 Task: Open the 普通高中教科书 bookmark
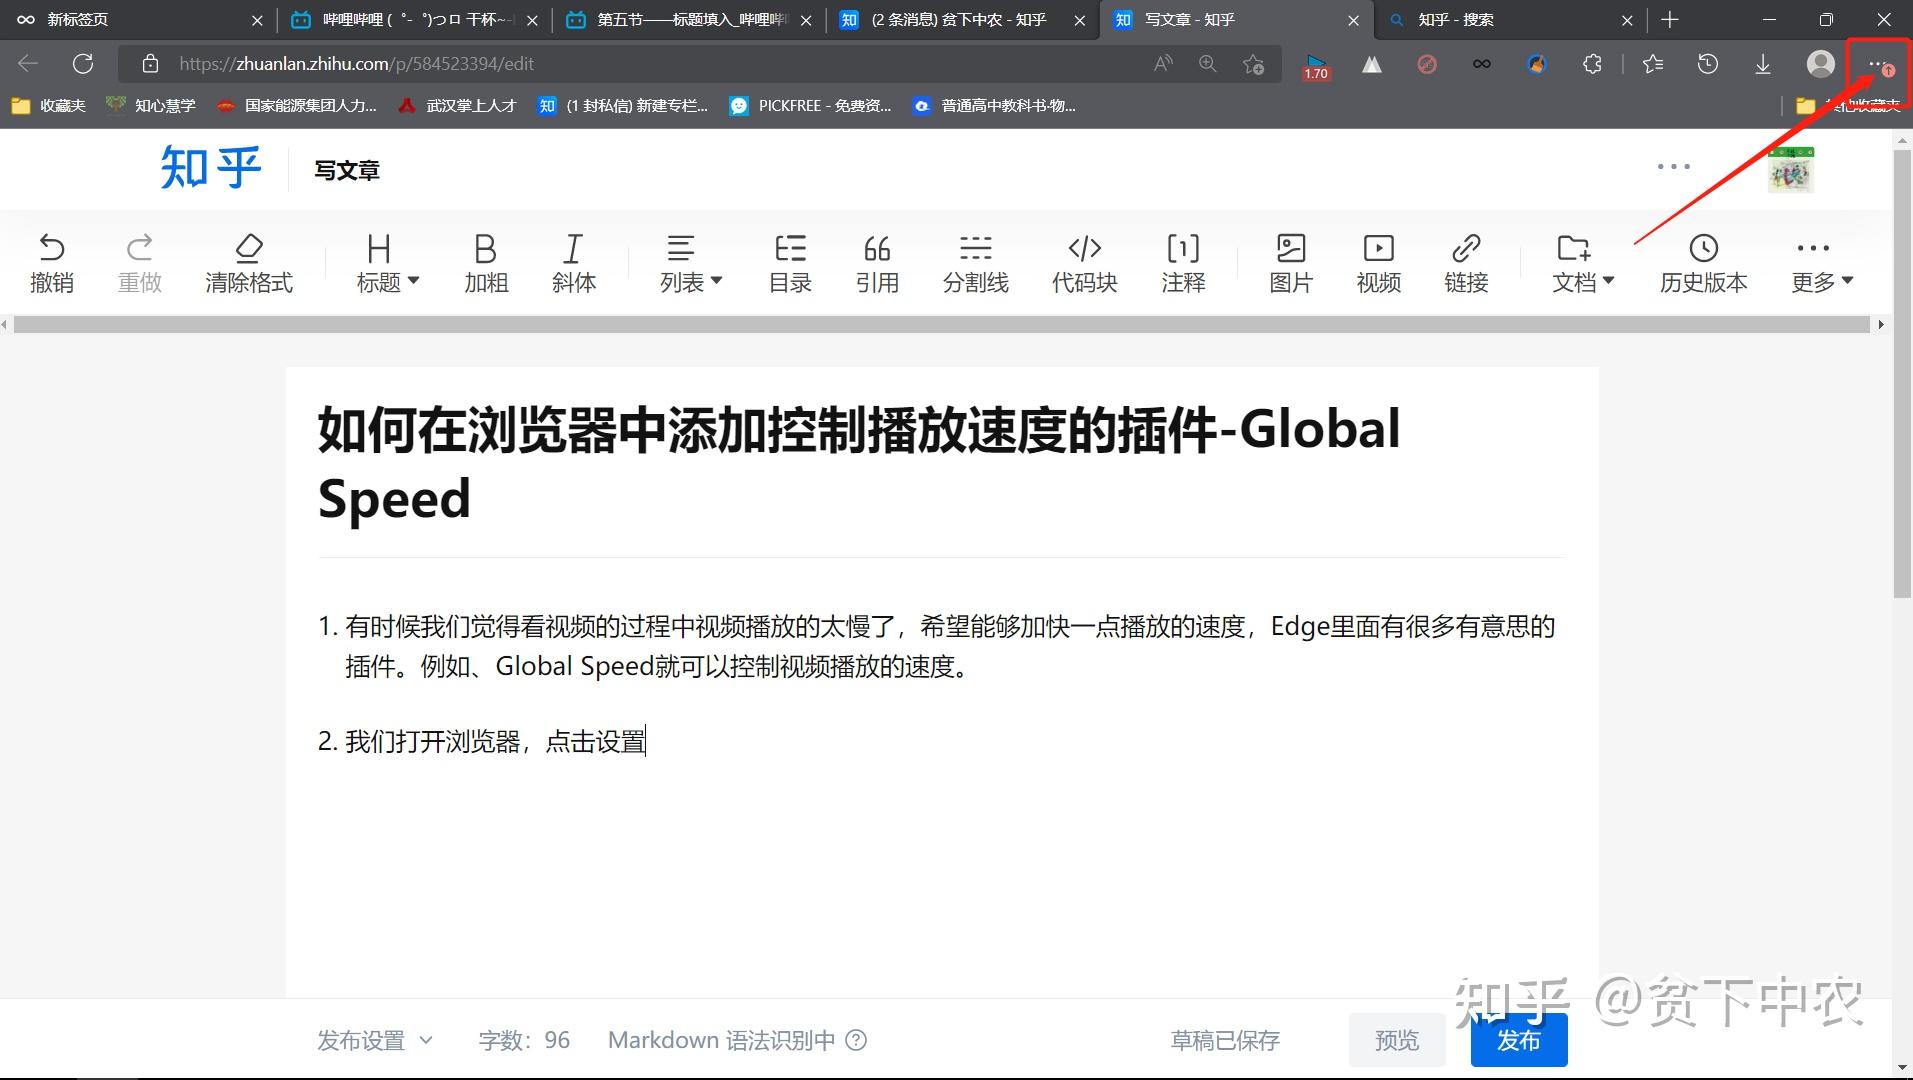click(x=995, y=105)
